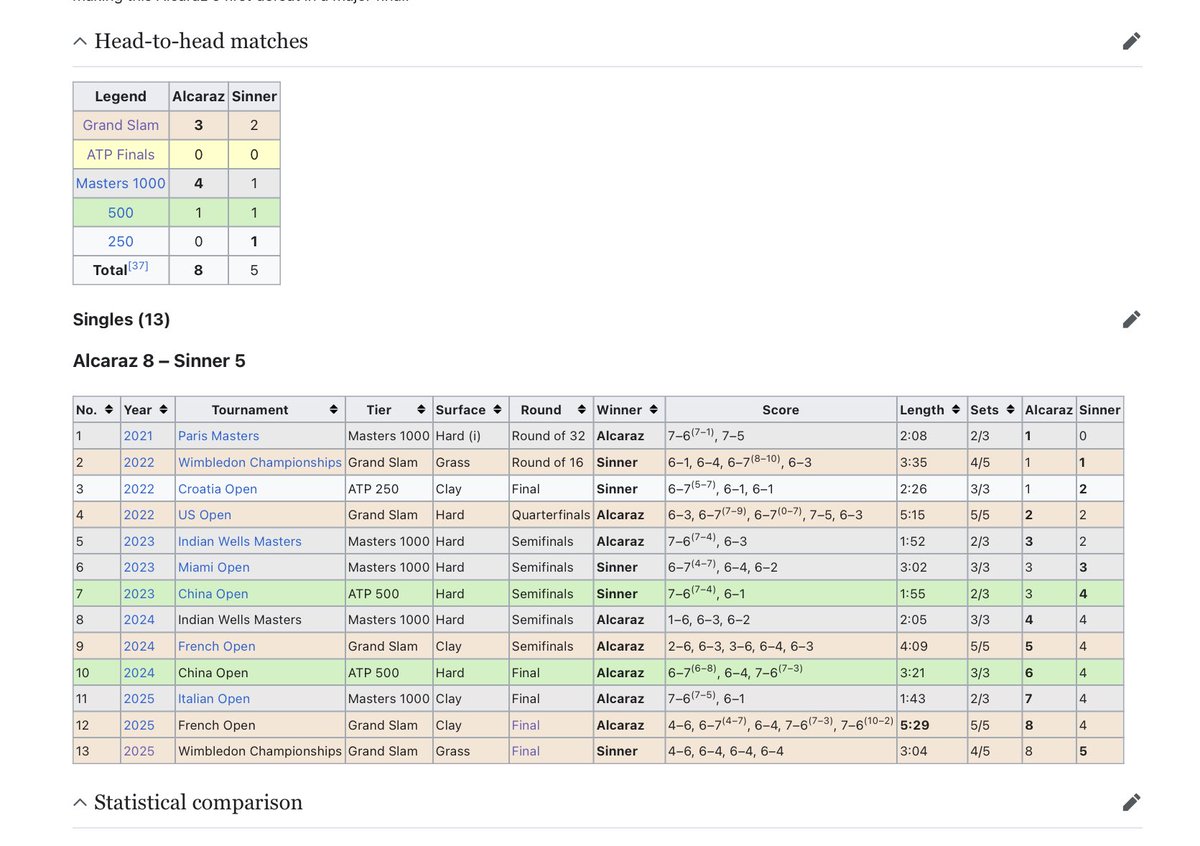The height and width of the screenshot is (846, 1200).
Task: Select the score 2–6, 6–3, 3–6, 6–4, 6–3
Action: [x=741, y=646]
